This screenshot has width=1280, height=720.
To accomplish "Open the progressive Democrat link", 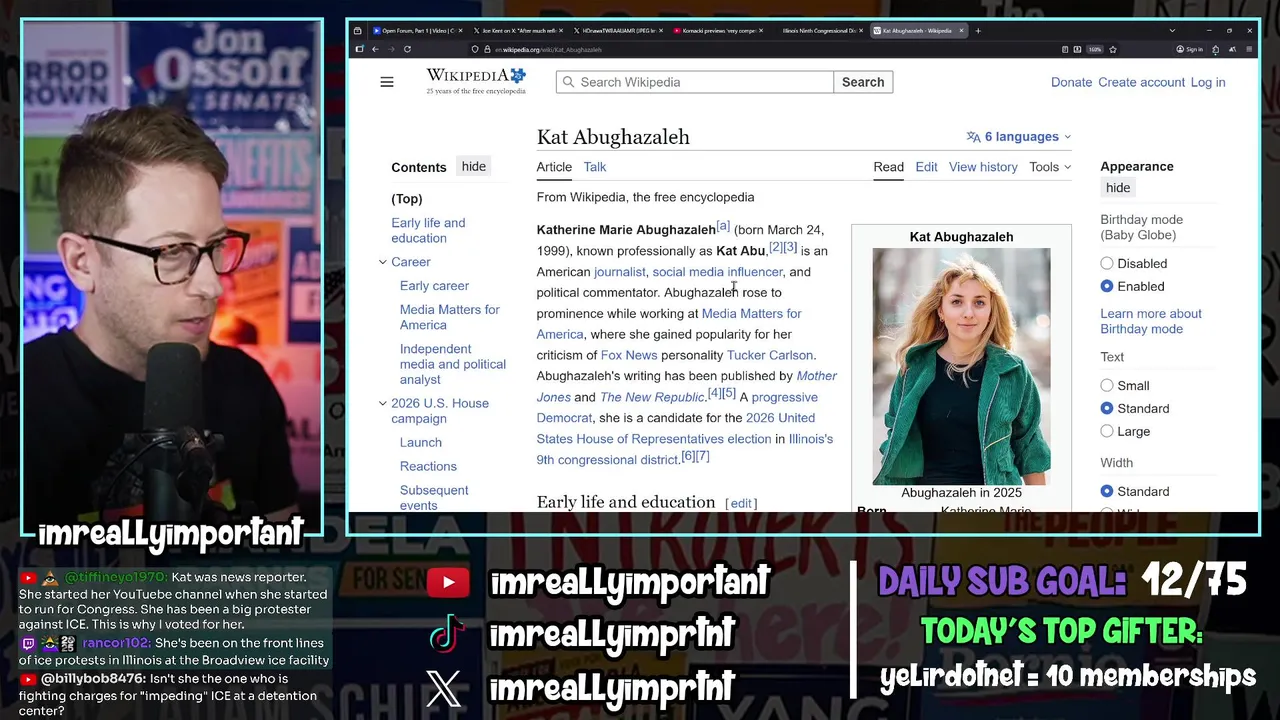I will pos(677,407).
